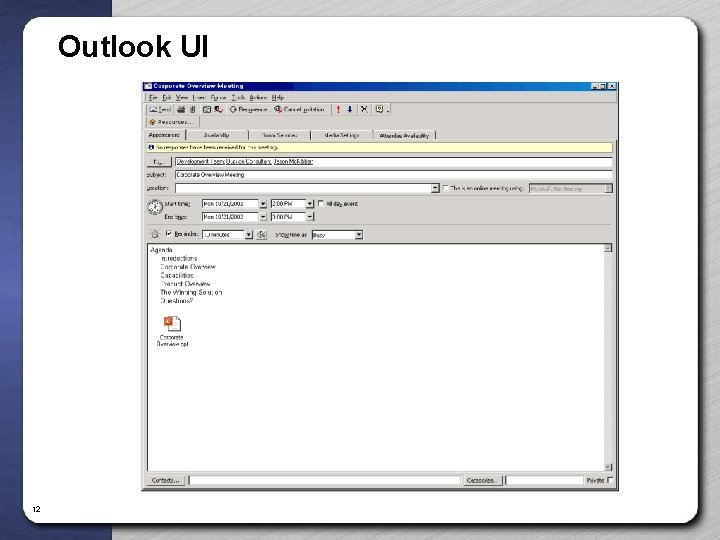Click the Recurrence toolbar button
This screenshot has height=540, width=720.
point(248,109)
